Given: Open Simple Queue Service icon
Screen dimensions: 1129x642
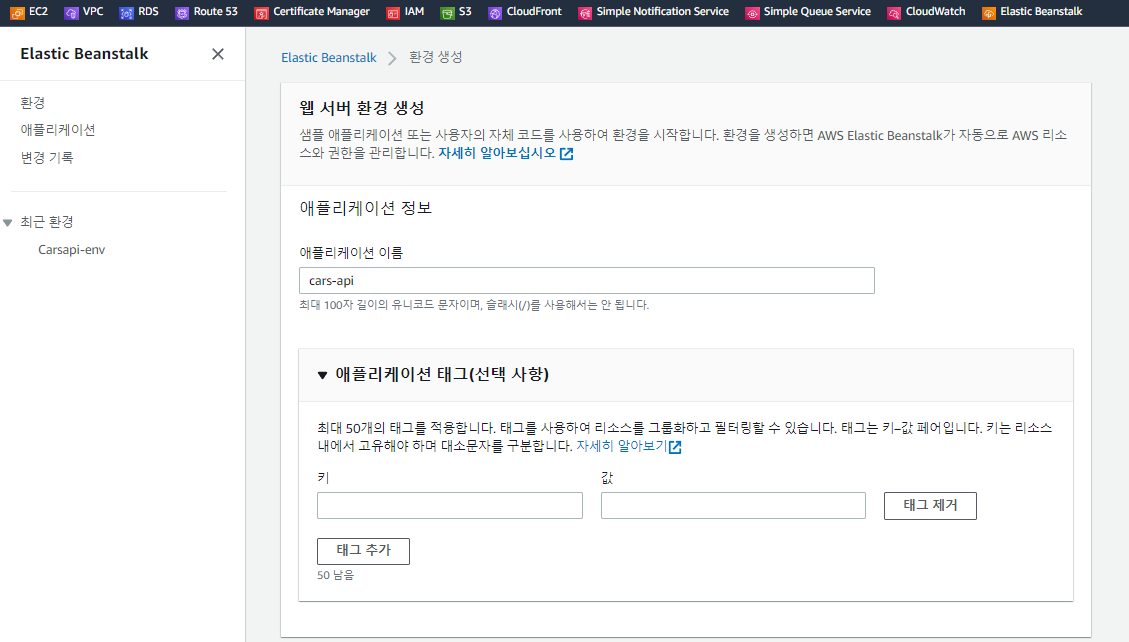Looking at the screenshot, I should [752, 12].
